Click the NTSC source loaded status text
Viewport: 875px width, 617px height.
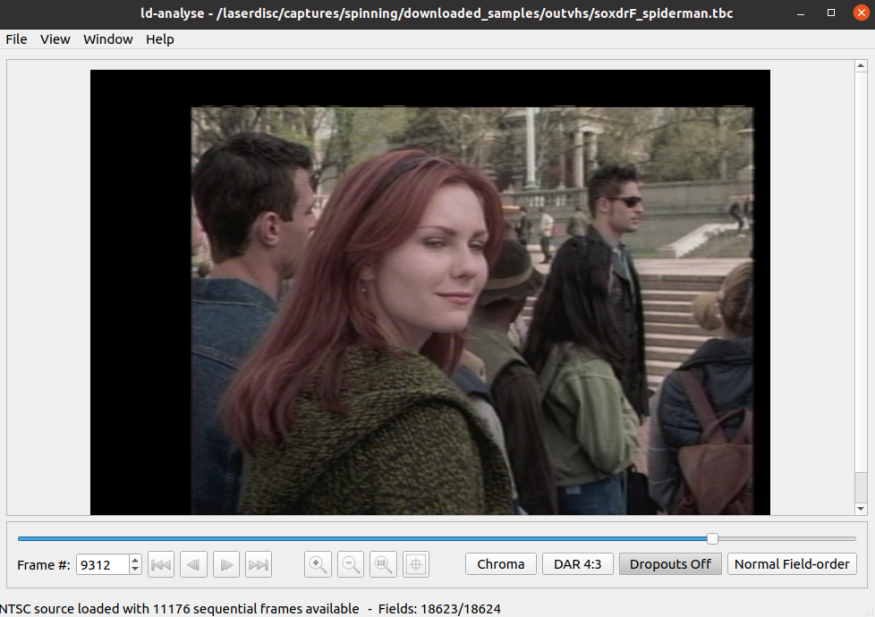250,609
